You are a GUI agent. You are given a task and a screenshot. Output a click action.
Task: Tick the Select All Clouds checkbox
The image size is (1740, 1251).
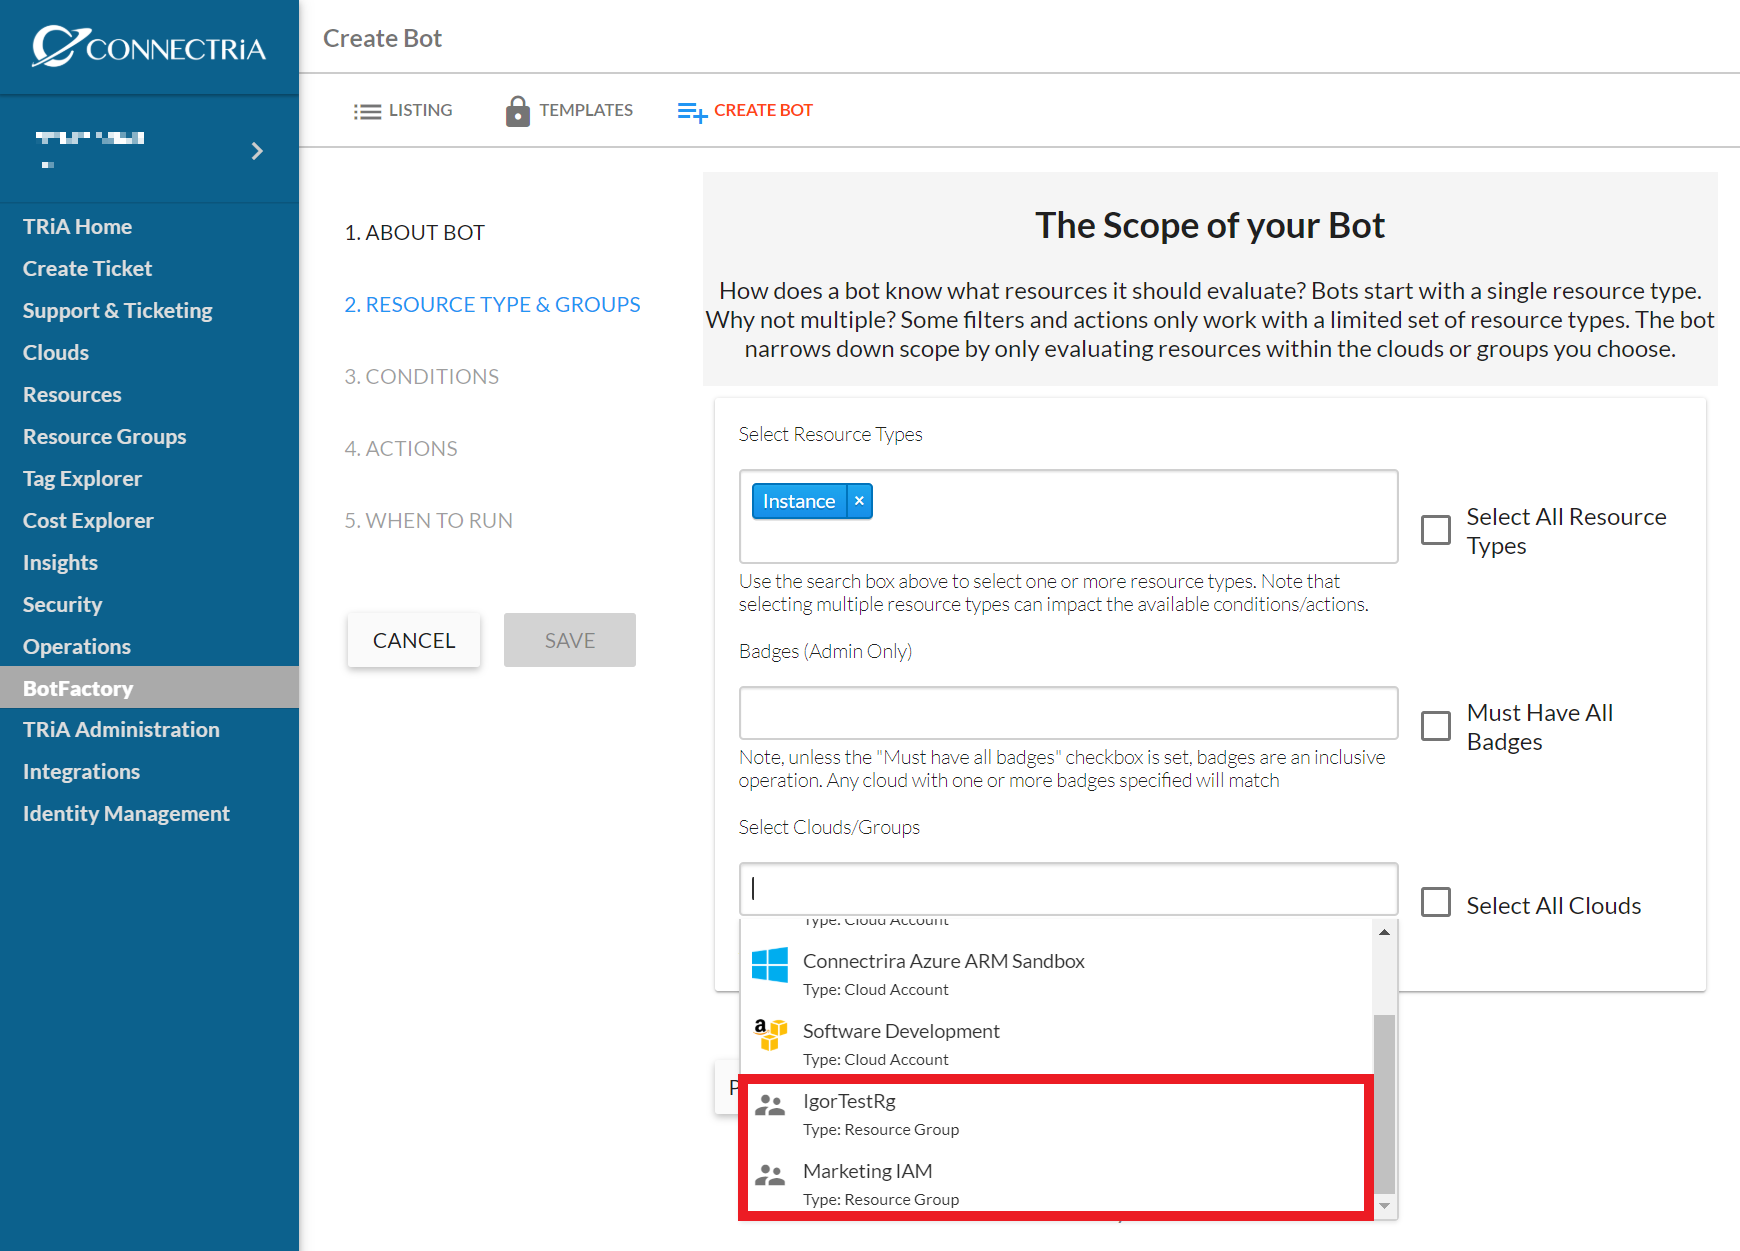1436,902
